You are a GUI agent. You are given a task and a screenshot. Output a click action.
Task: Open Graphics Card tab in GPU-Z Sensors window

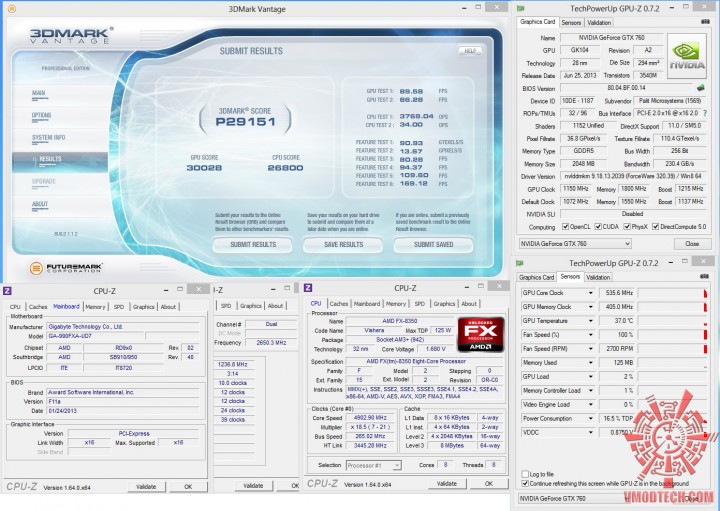click(x=536, y=277)
